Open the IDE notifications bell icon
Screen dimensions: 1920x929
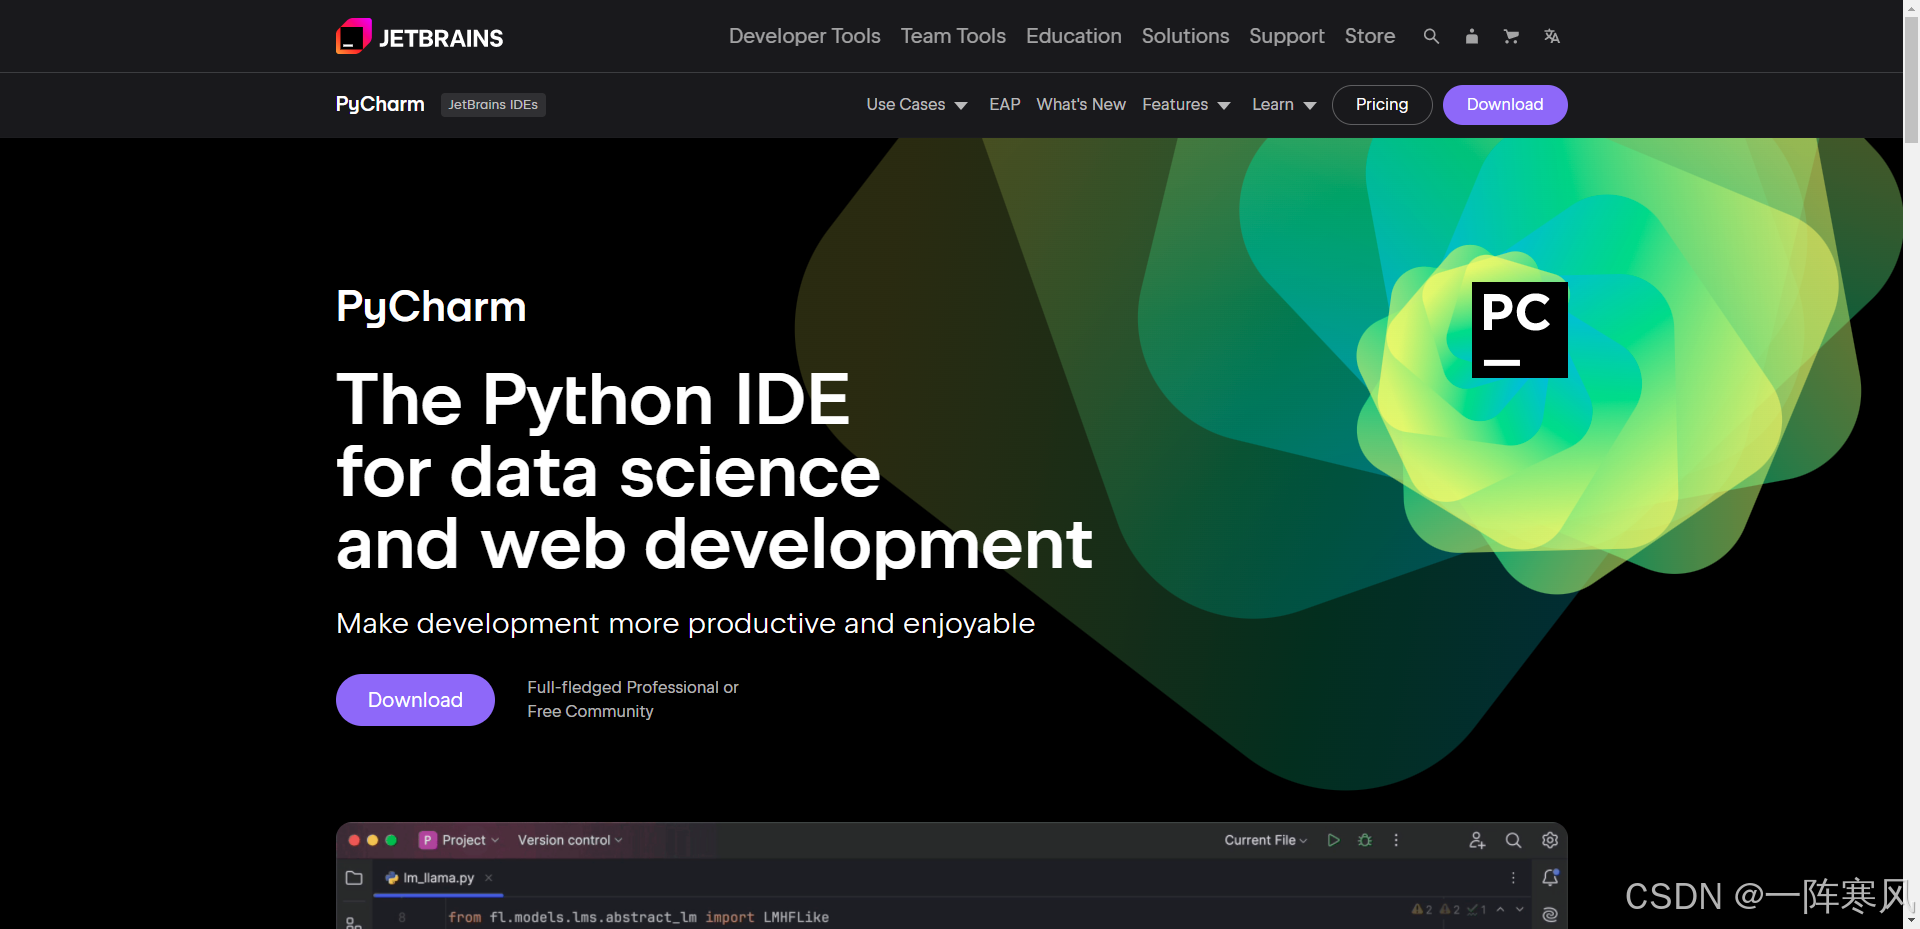(1550, 877)
